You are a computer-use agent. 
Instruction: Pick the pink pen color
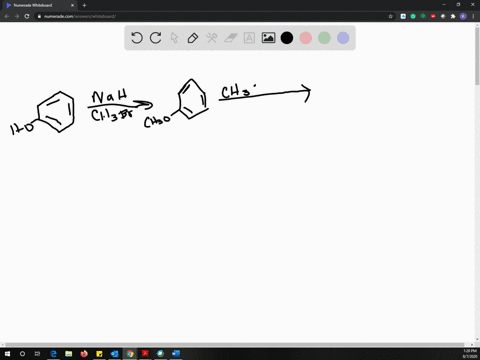point(305,38)
